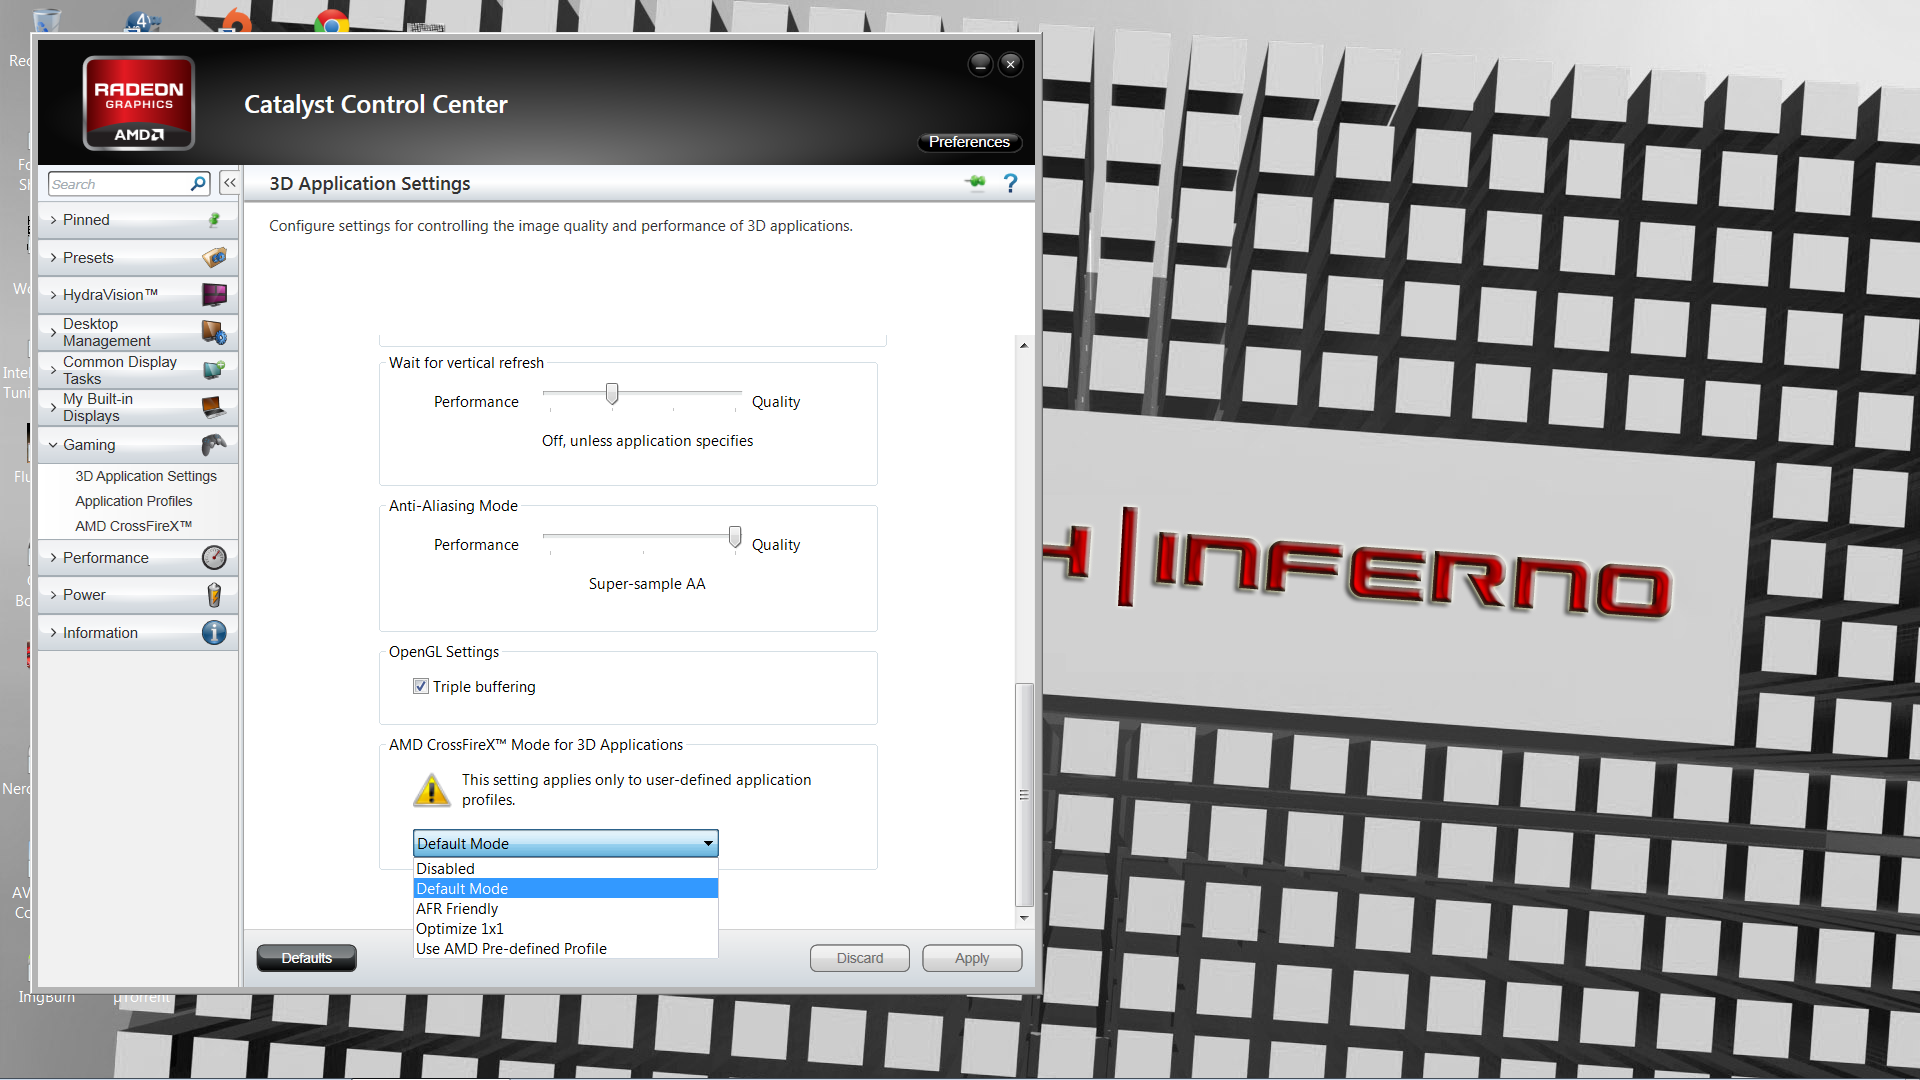Click the vertical scrollbar thumb
Screen dimensions: 1920x1080
[1024, 795]
